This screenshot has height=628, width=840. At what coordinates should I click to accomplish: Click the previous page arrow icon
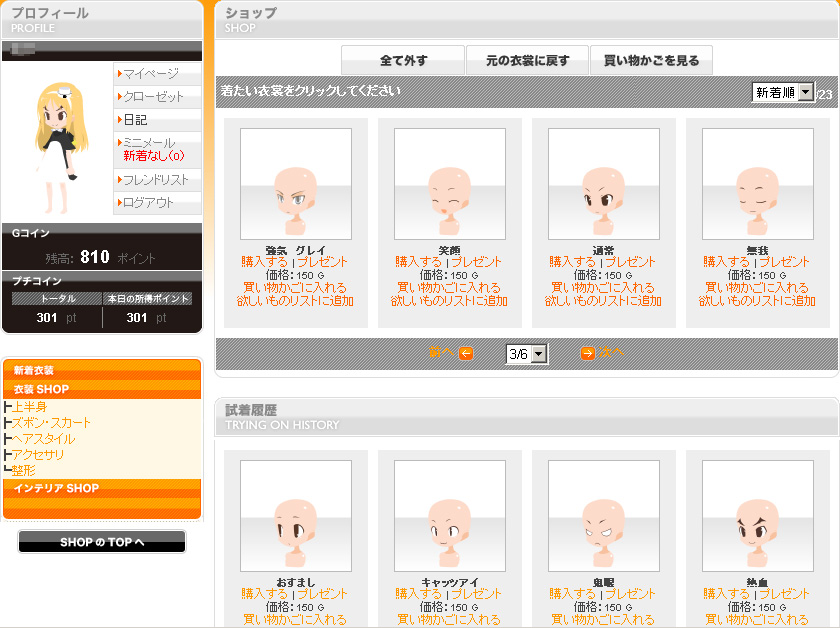point(466,353)
